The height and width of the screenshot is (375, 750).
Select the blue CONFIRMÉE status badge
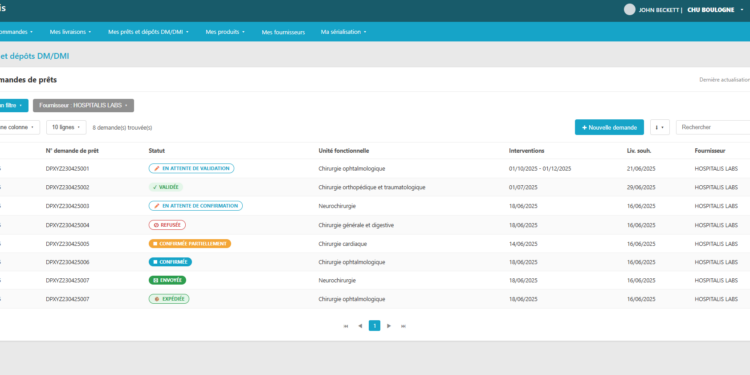click(170, 262)
